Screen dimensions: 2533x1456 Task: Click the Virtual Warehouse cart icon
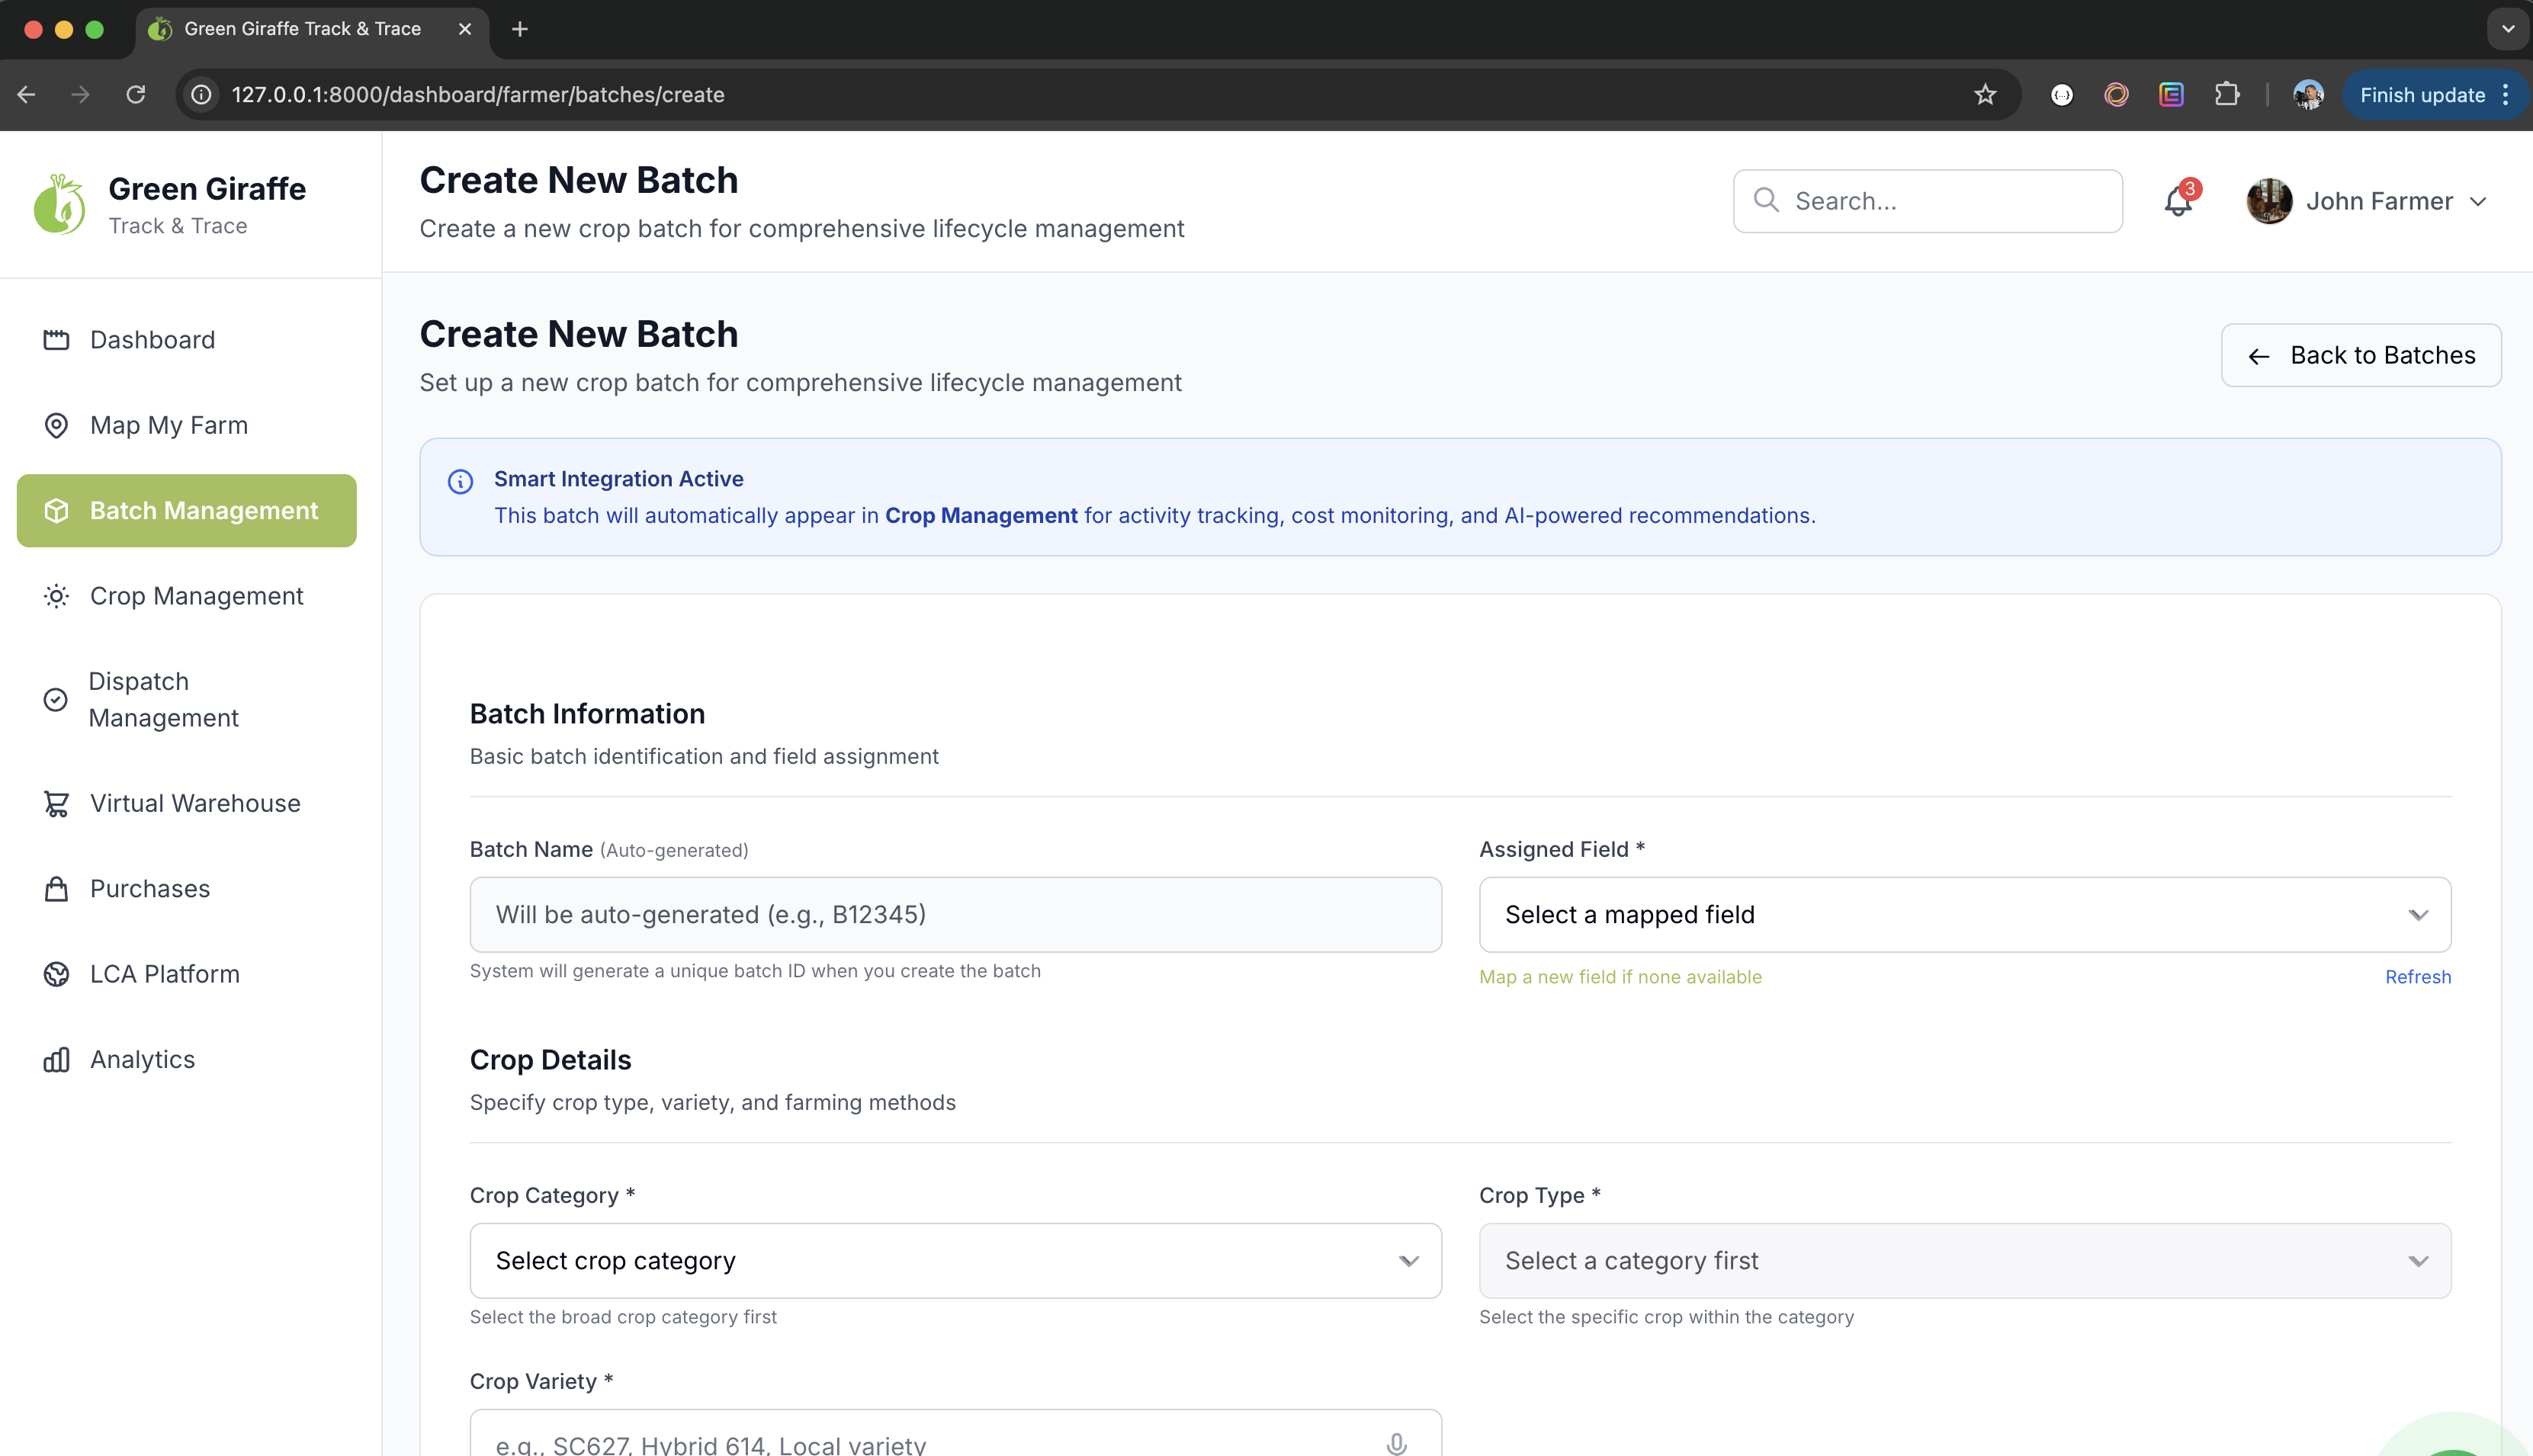[56, 803]
